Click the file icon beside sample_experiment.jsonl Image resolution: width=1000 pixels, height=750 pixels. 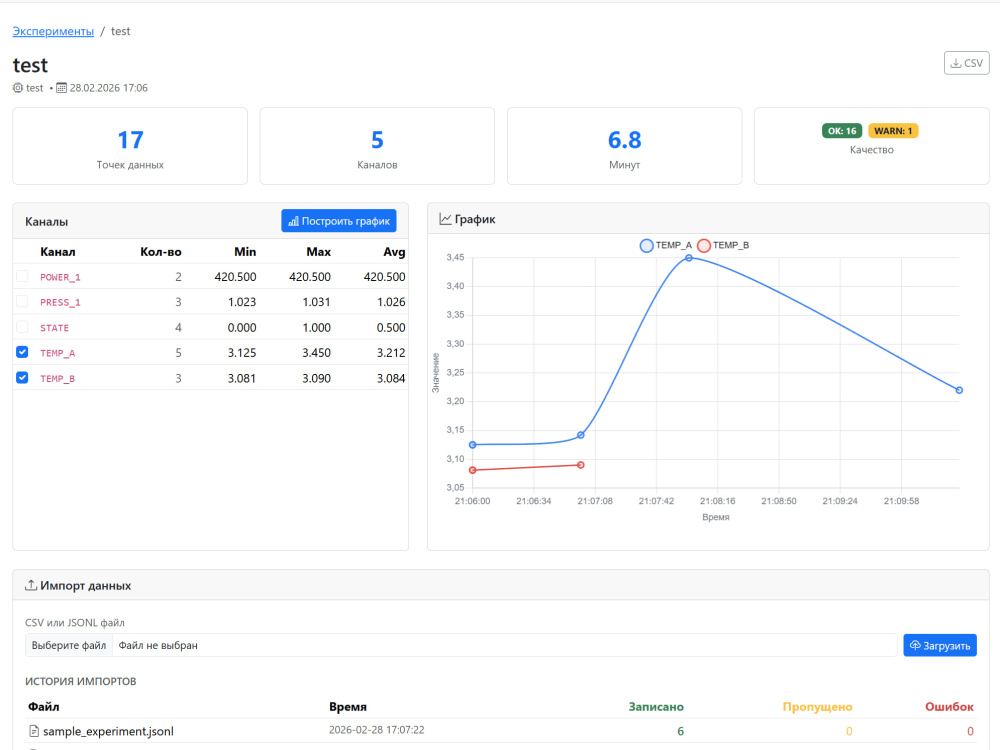point(34,731)
